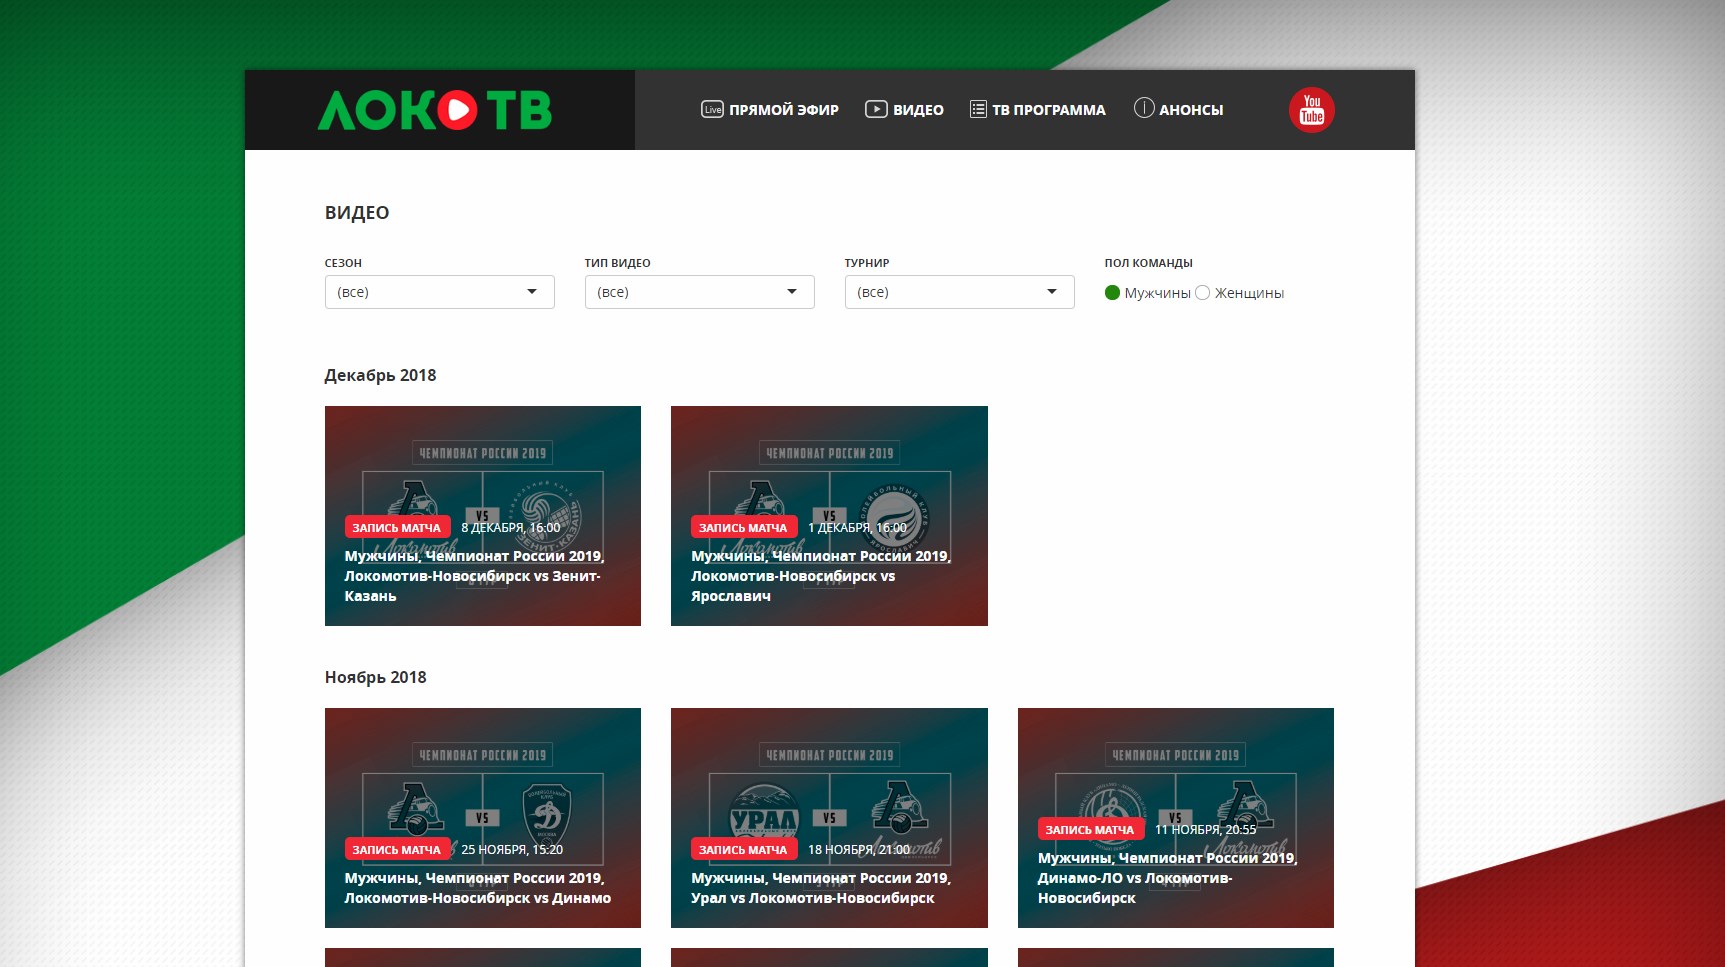1725x967 pixels.
Task: Click the '8 декабря, 16:00' date text
Action: 511,527
